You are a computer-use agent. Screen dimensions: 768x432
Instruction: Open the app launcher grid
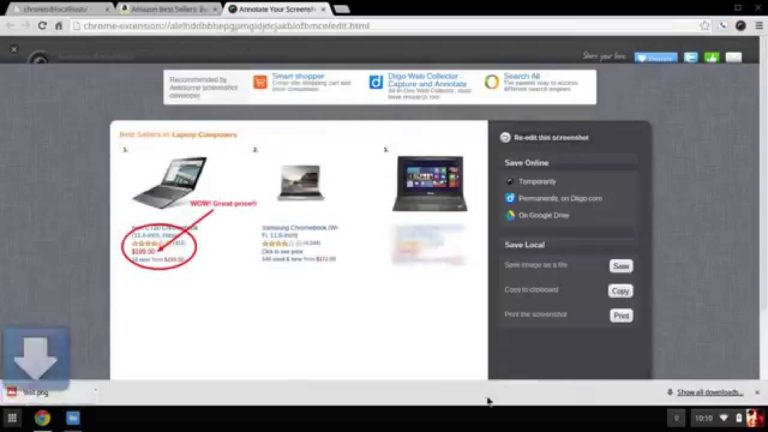(x=12, y=418)
